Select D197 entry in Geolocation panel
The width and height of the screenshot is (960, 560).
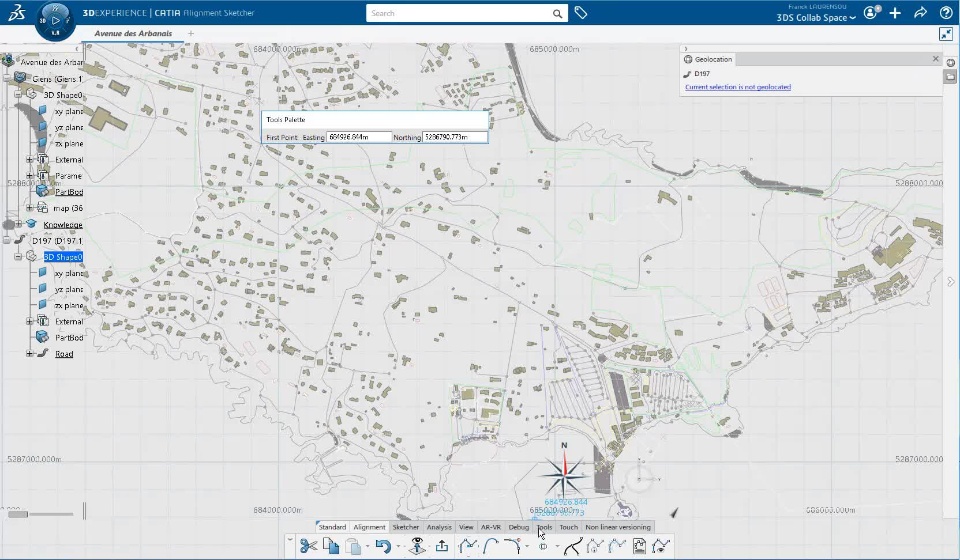[x=702, y=73]
